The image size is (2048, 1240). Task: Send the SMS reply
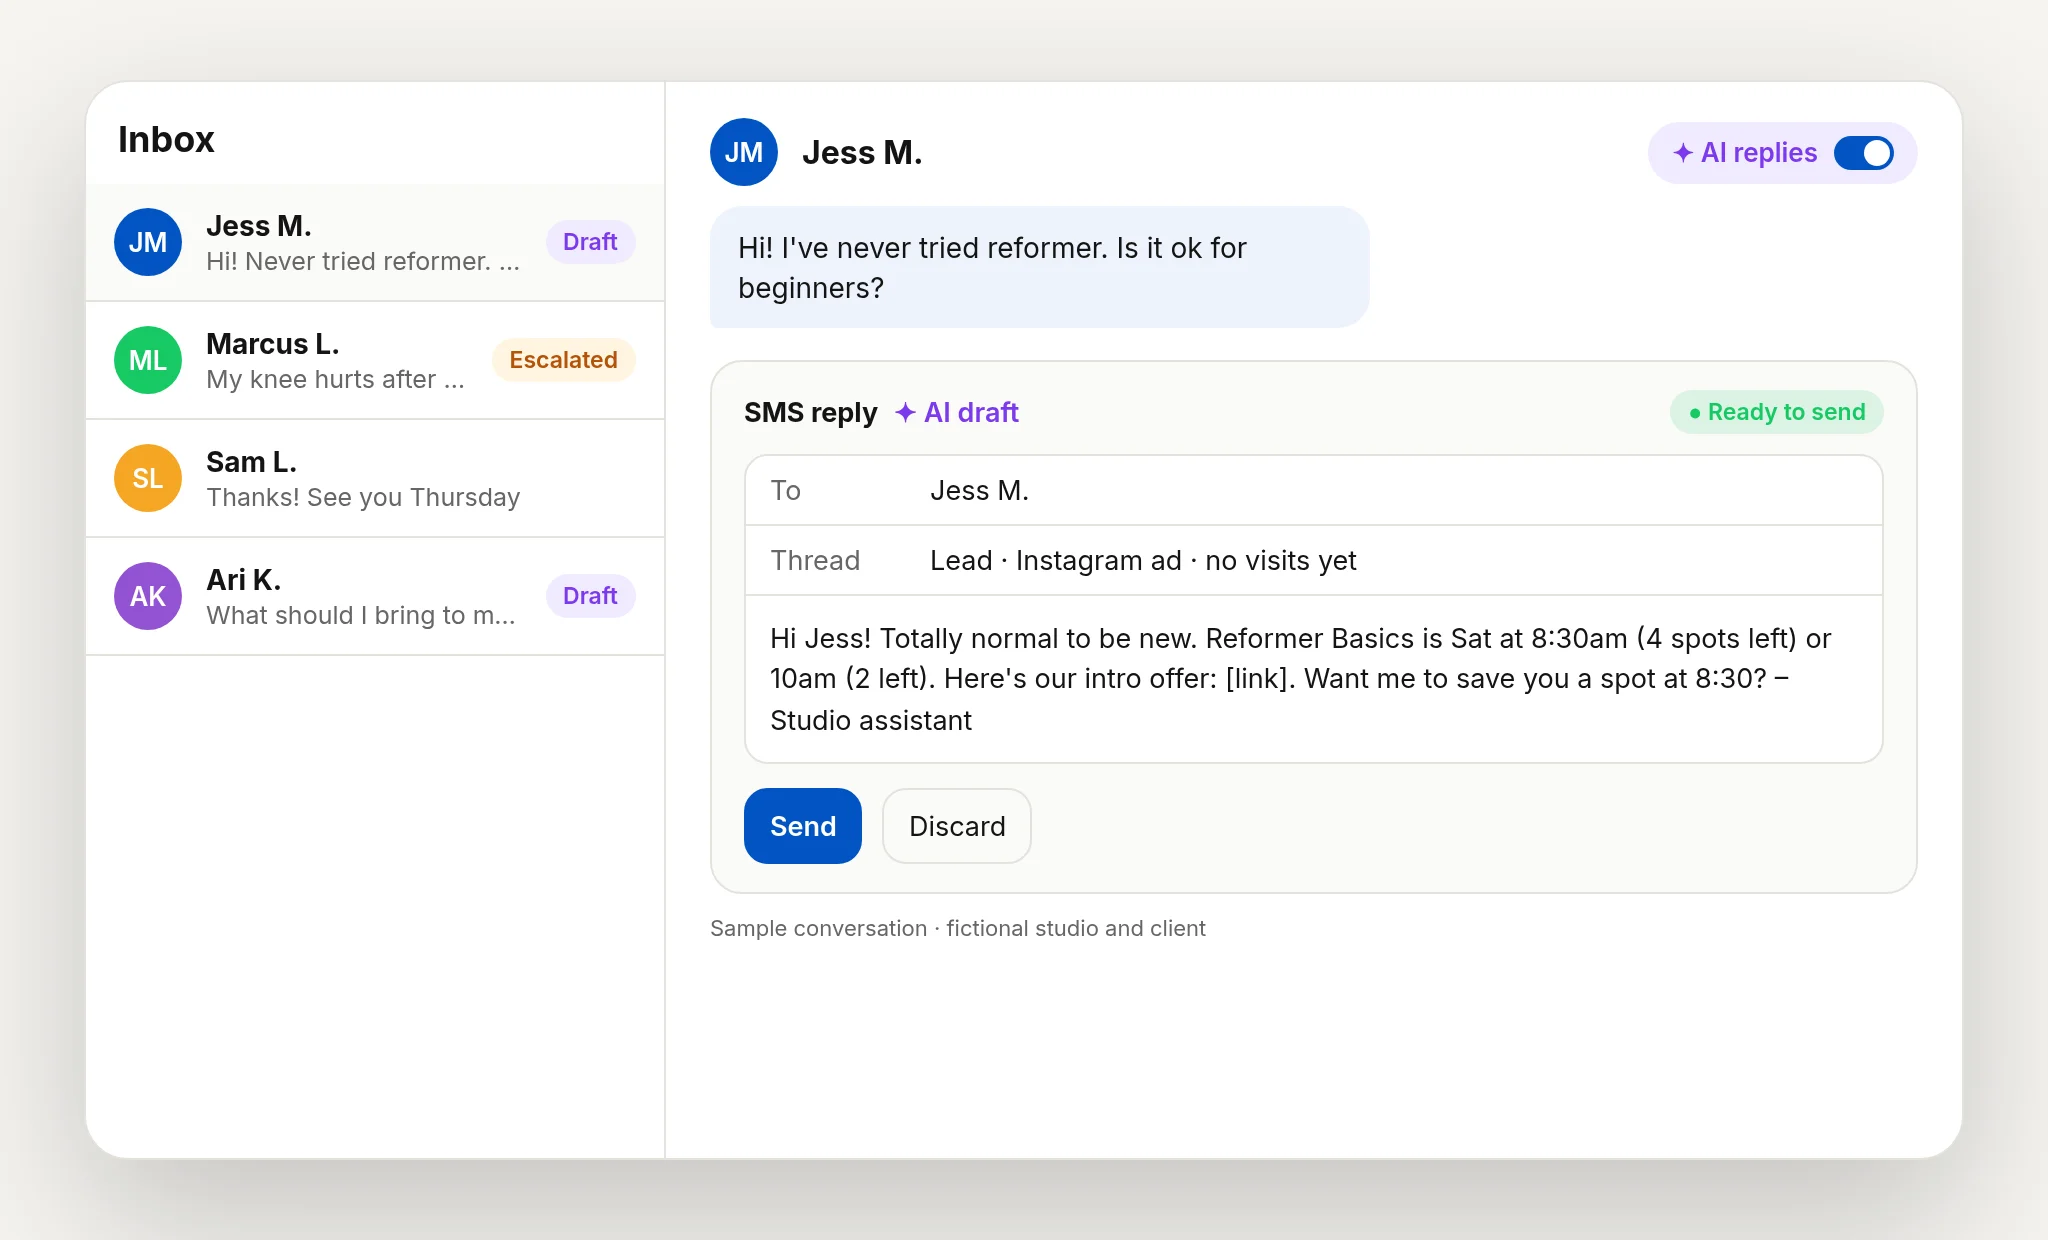(x=803, y=826)
